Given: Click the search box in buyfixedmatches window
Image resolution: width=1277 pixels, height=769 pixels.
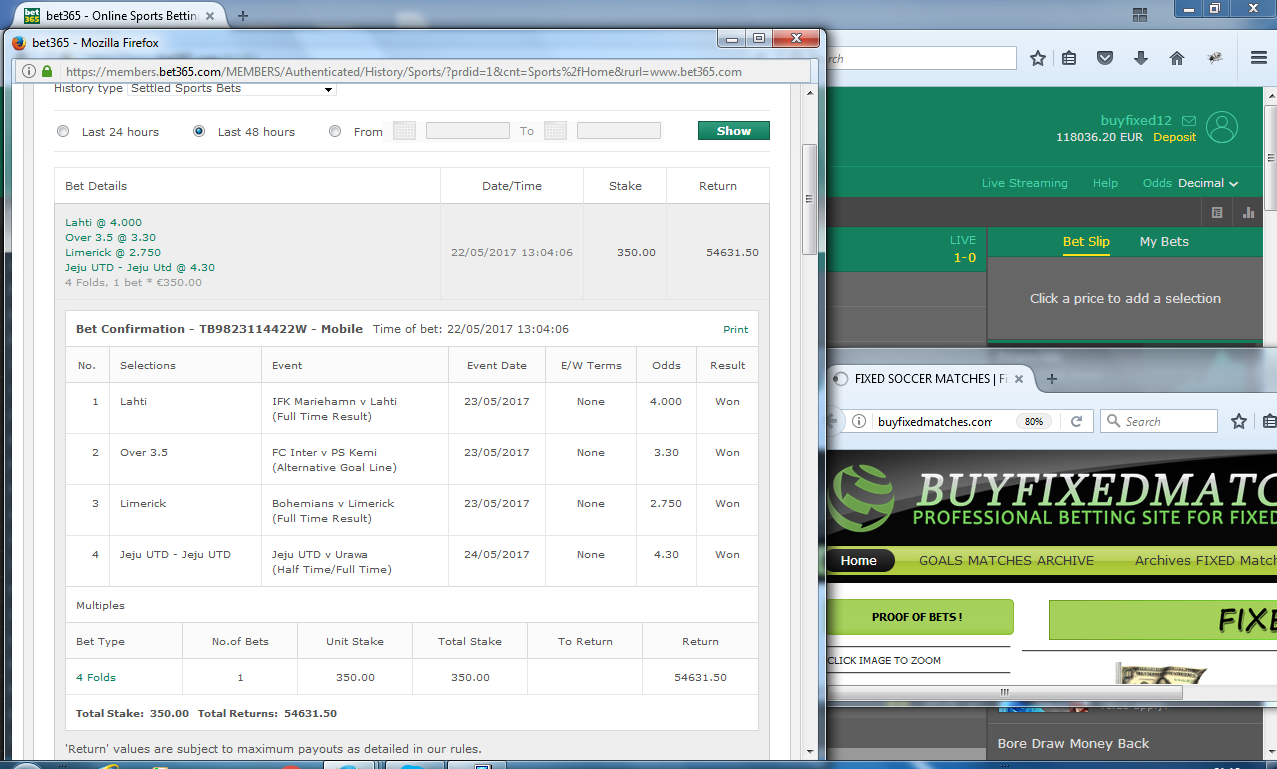Looking at the screenshot, I should tap(1158, 421).
